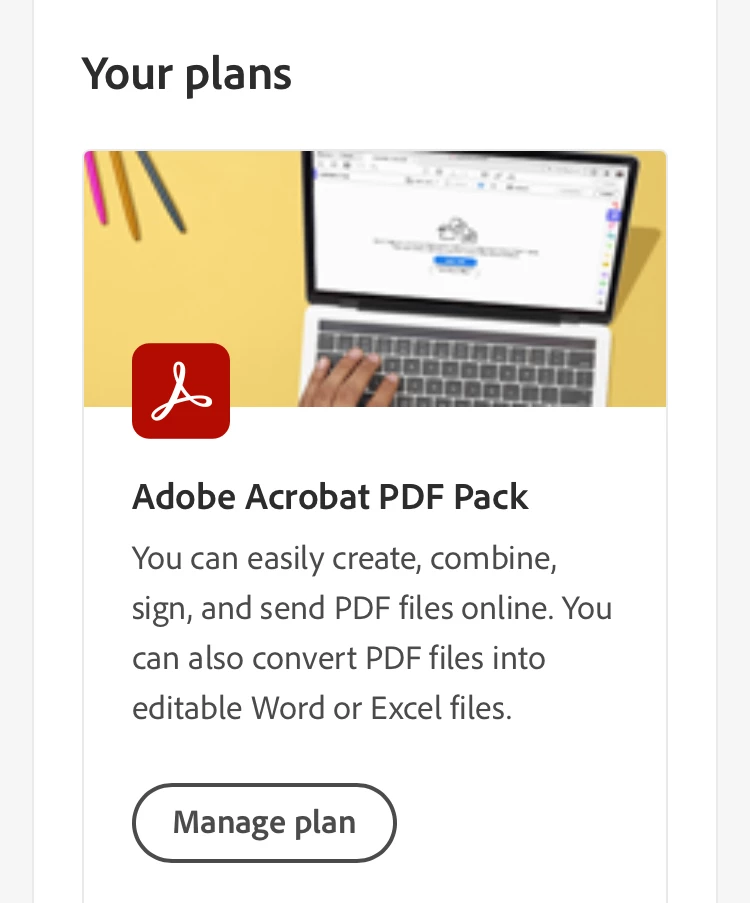Click the text 'You can easily create, combine,'

click(344, 559)
